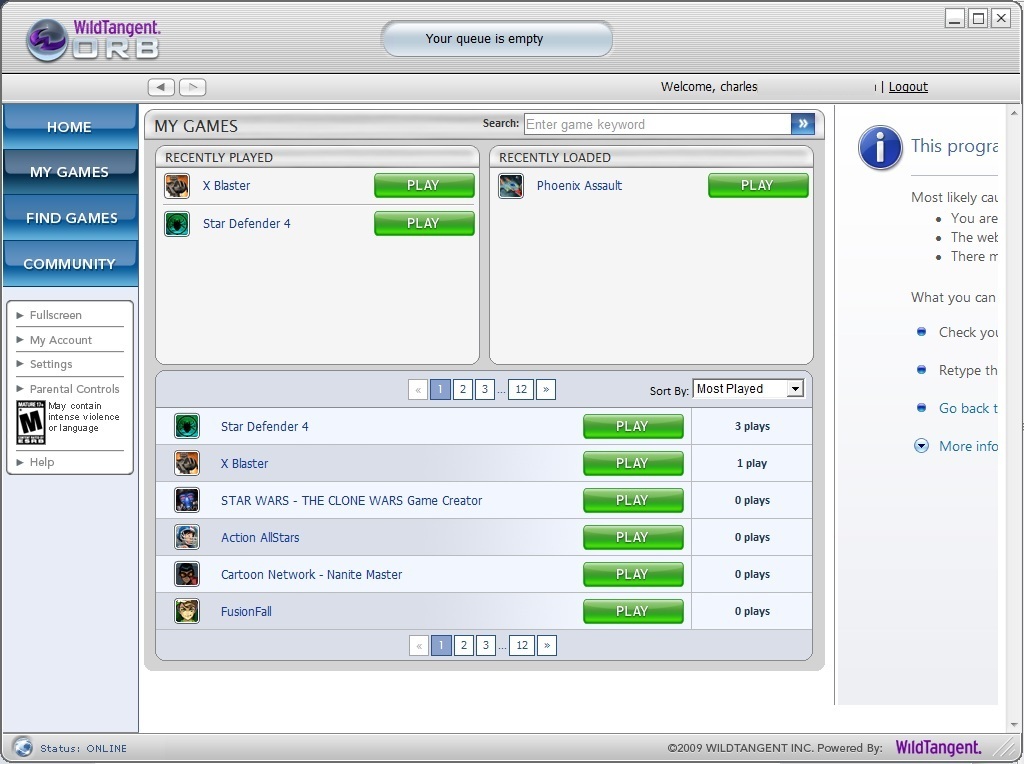This screenshot has height=764, width=1024.
Task: Go to the HOME tab
Action: [x=70, y=127]
